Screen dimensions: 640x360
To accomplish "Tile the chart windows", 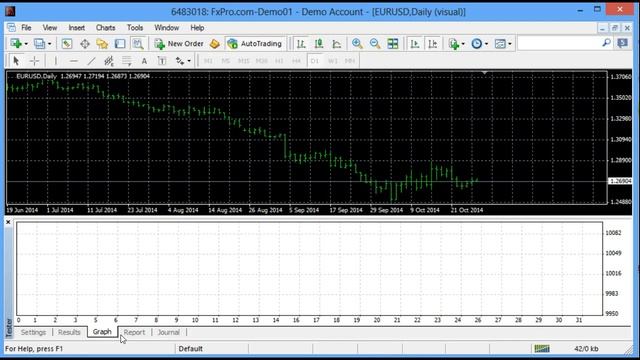I will click(x=393, y=44).
